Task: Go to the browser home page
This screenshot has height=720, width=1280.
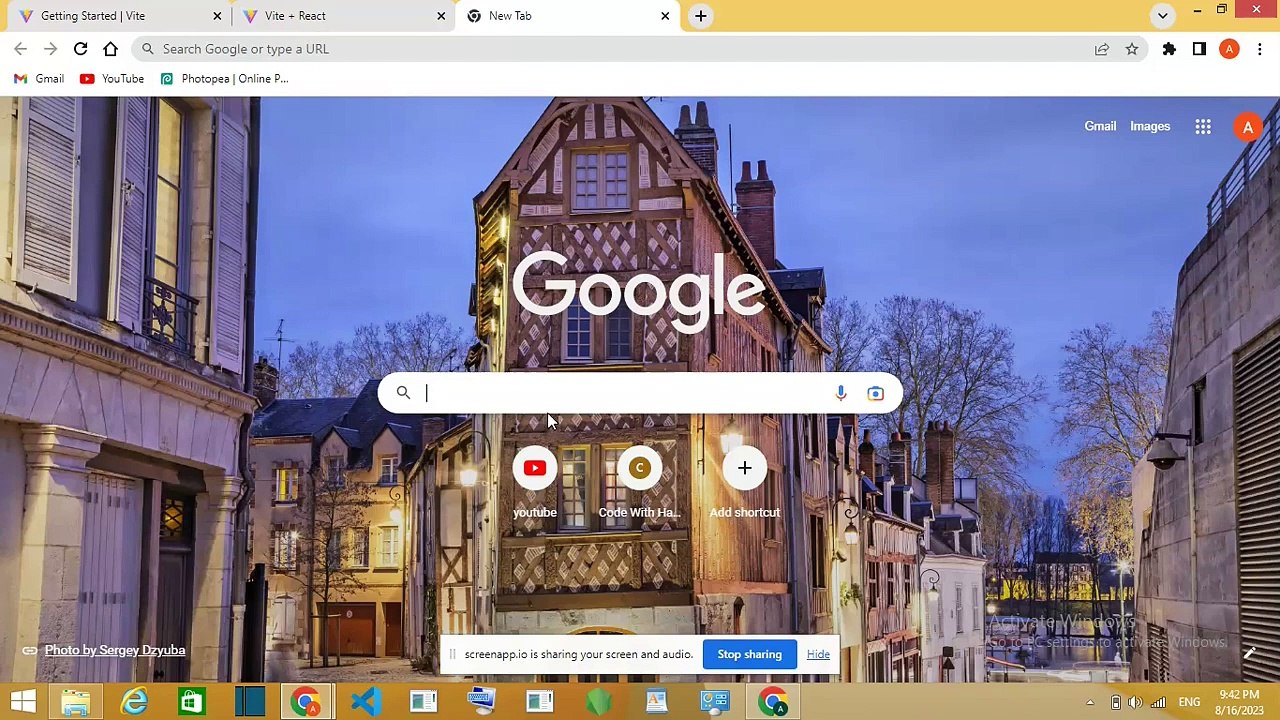Action: point(110,49)
